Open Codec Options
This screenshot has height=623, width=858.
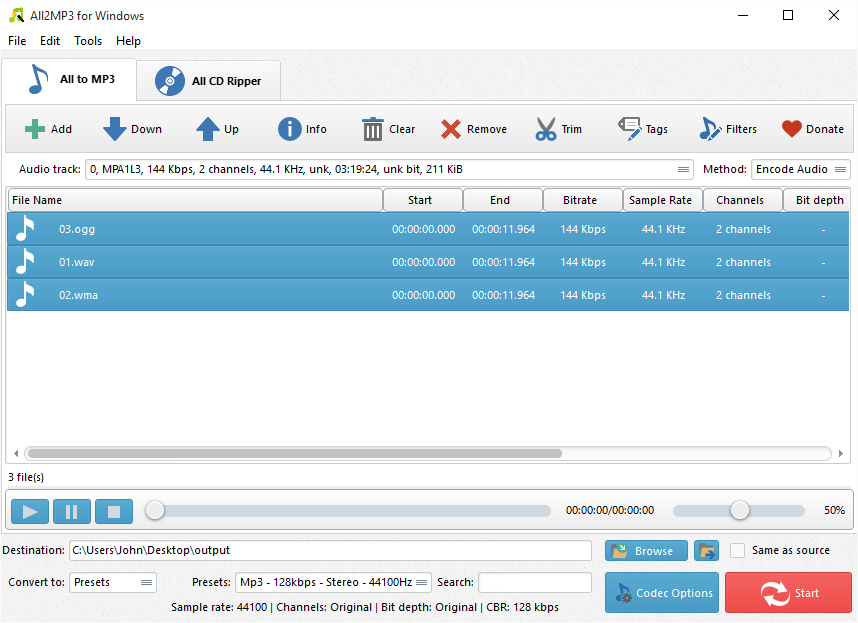662,593
